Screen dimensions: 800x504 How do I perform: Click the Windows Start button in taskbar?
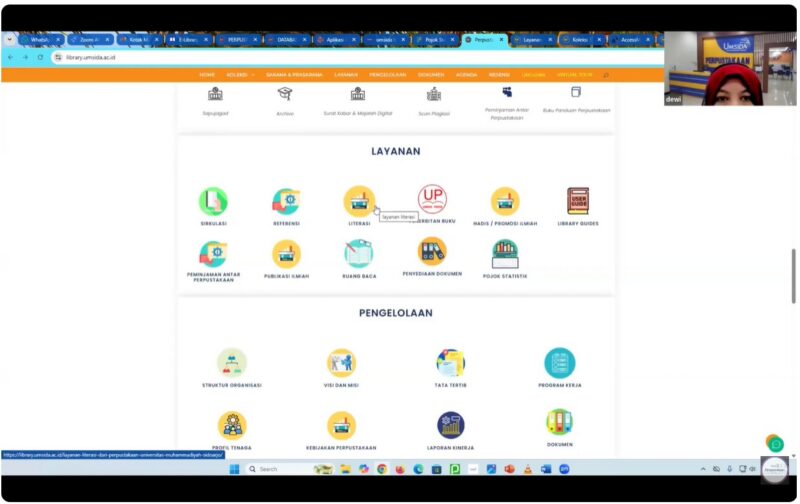tap(234, 469)
